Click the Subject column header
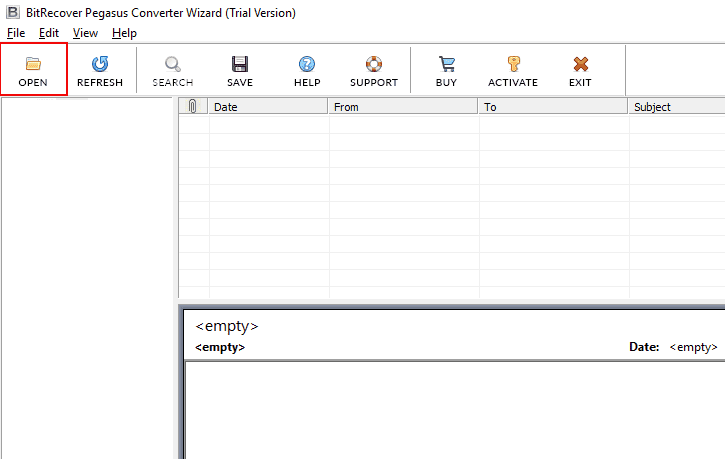The width and height of the screenshot is (725, 459). tap(675, 107)
